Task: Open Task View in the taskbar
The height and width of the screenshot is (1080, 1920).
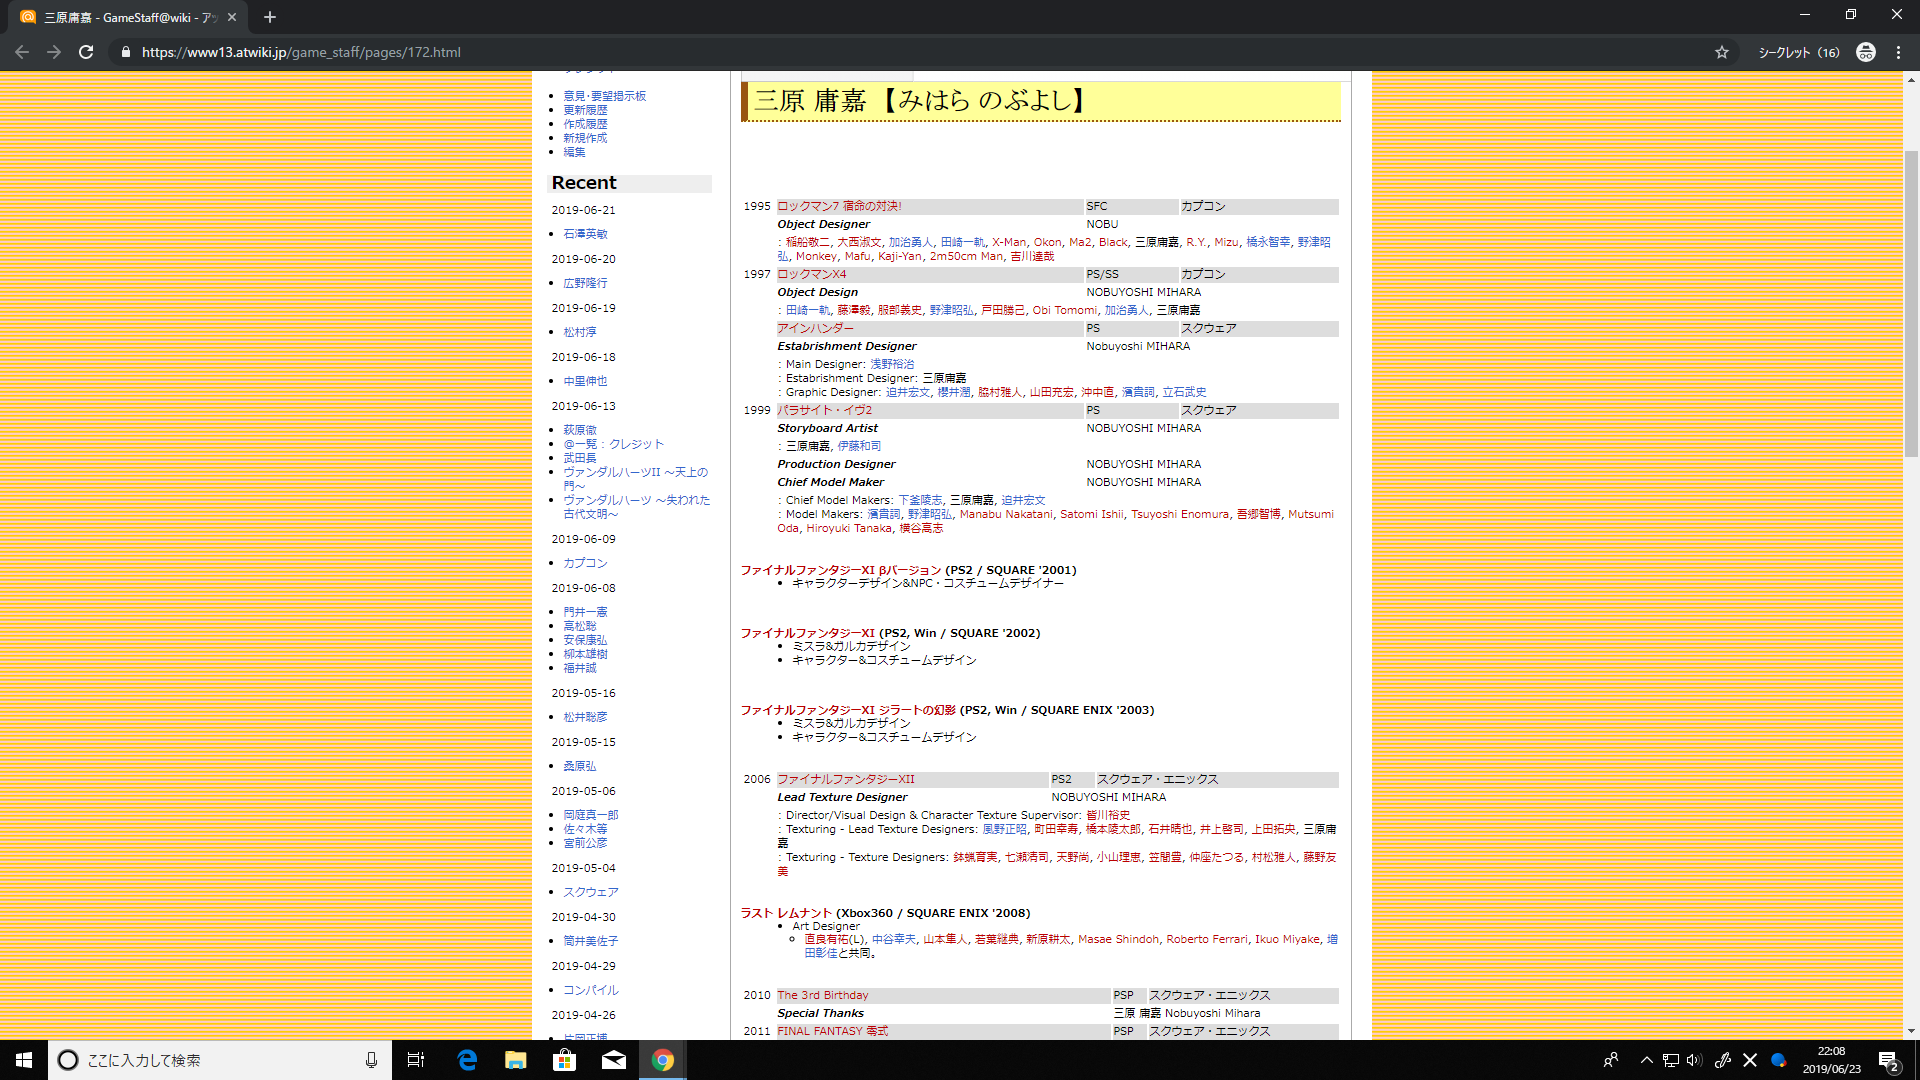Action: pos(416,1060)
